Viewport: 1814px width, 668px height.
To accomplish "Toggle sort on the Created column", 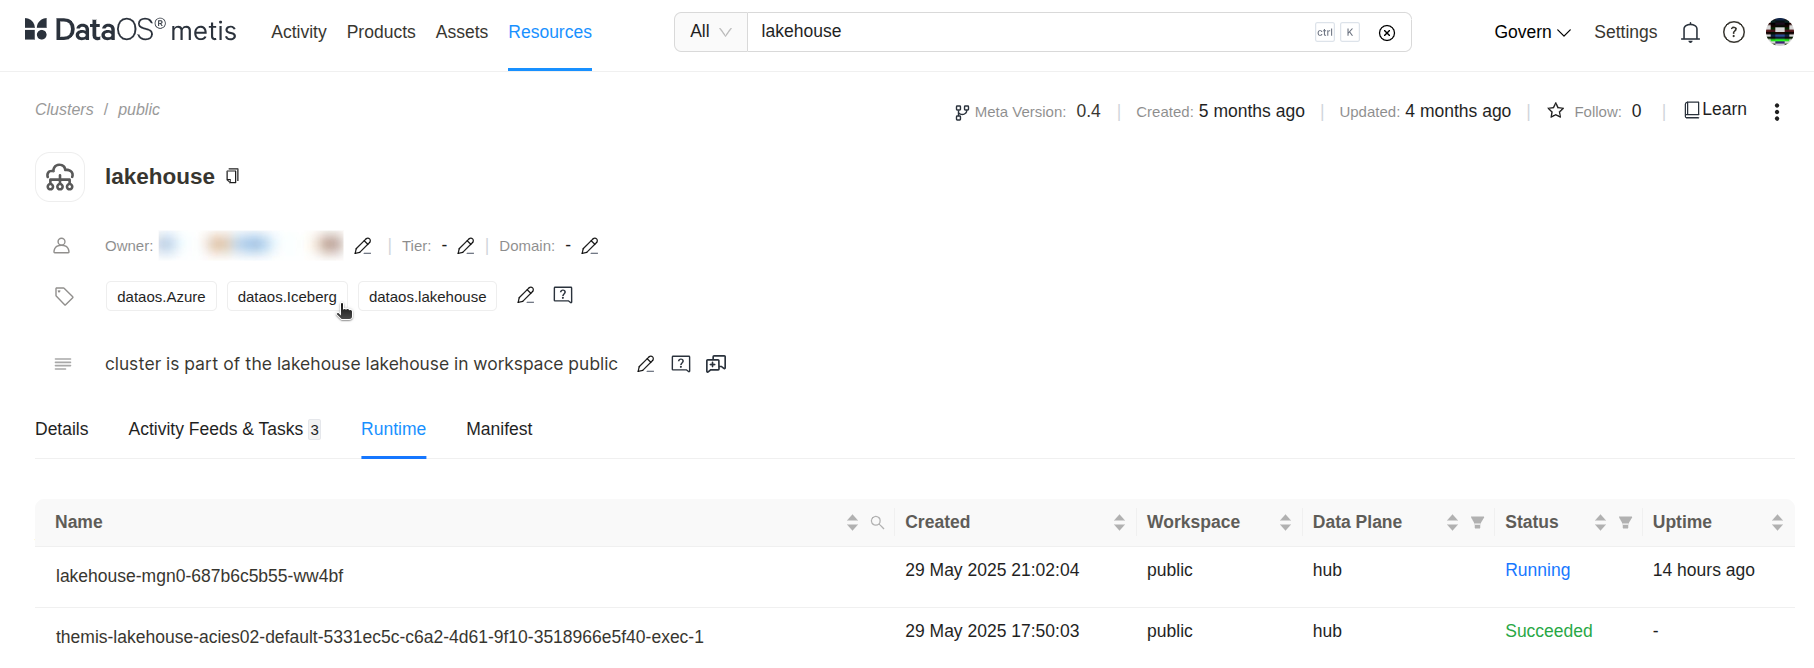I will 1119,522.
